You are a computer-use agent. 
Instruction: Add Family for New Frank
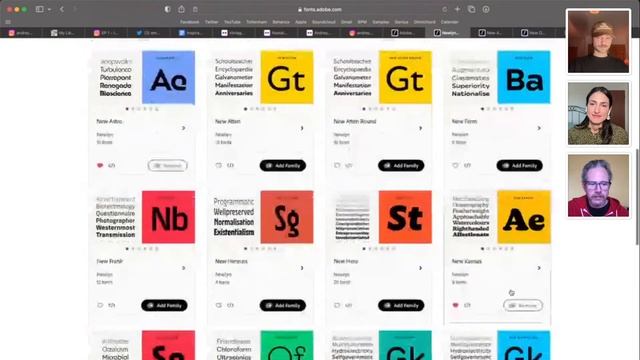coord(164,305)
